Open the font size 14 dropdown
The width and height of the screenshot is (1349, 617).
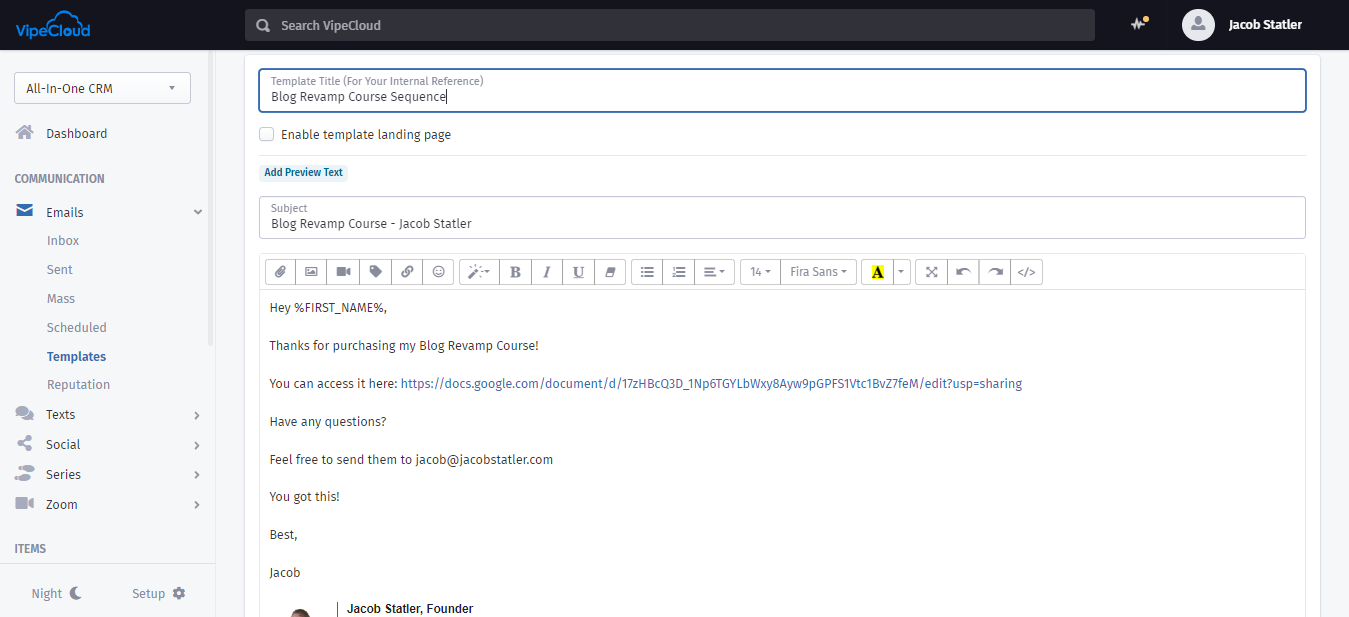[760, 272]
